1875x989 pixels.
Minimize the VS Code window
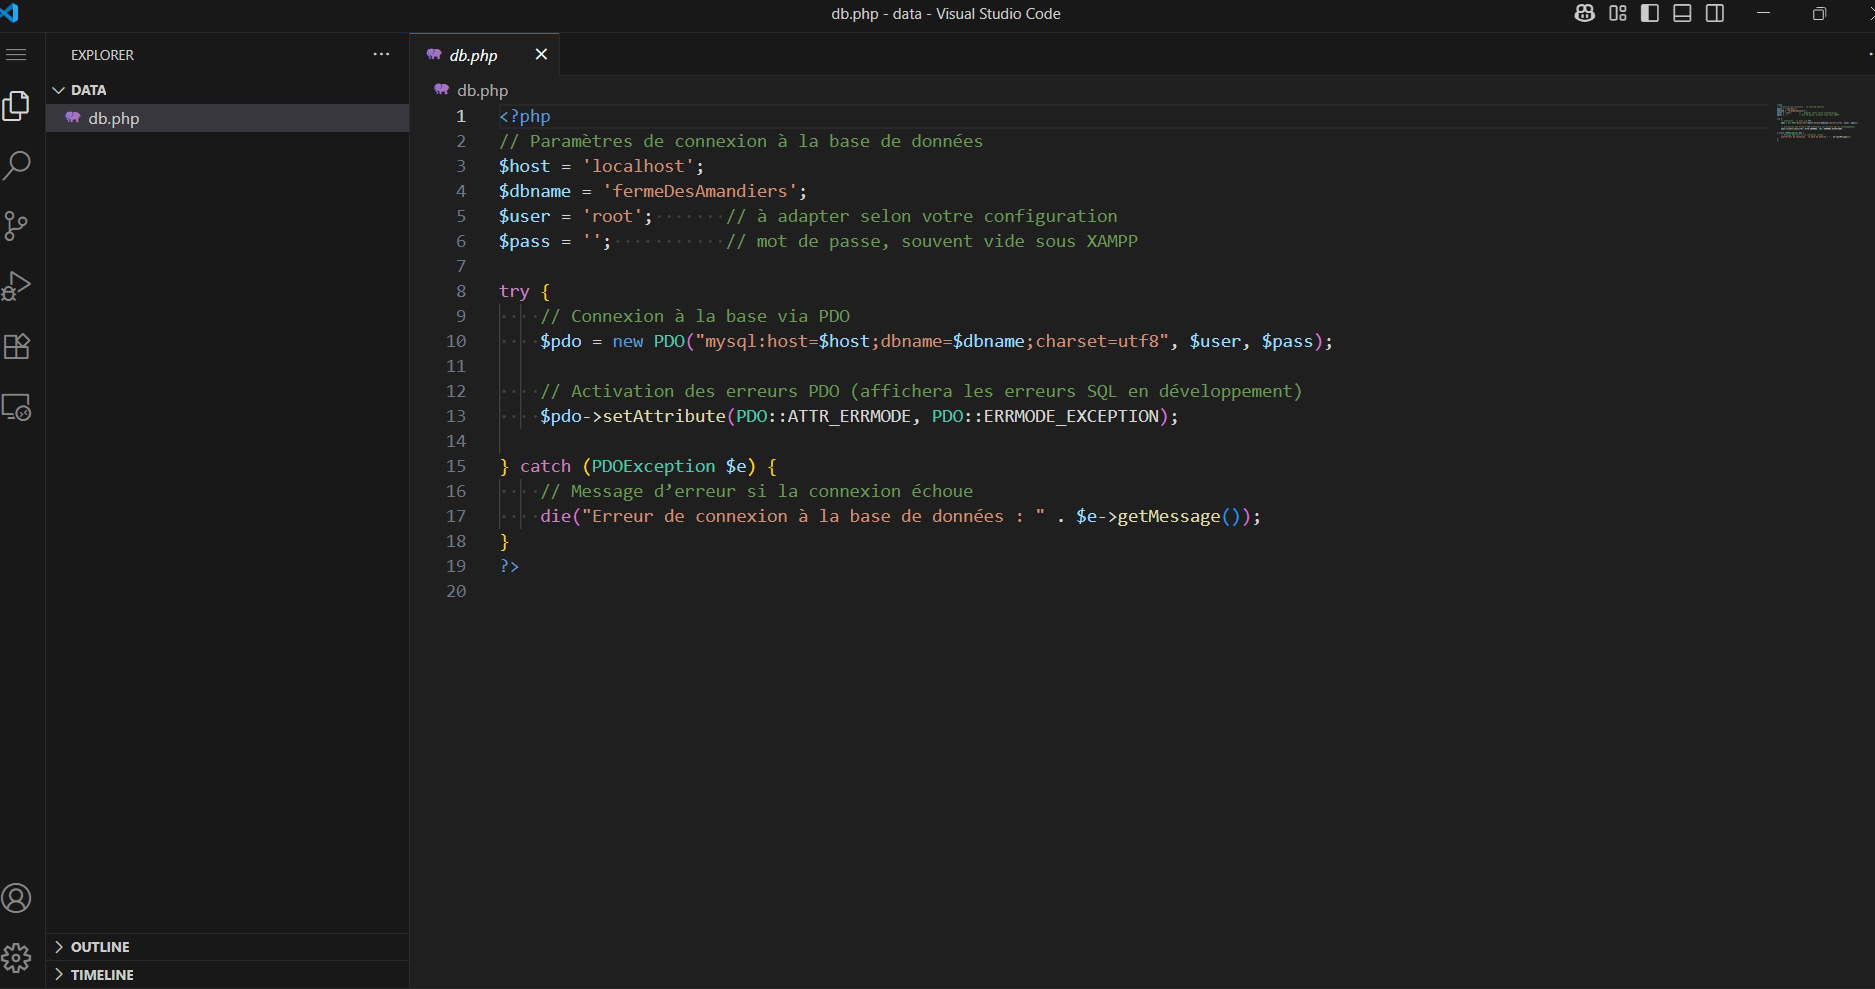[x=1763, y=13]
